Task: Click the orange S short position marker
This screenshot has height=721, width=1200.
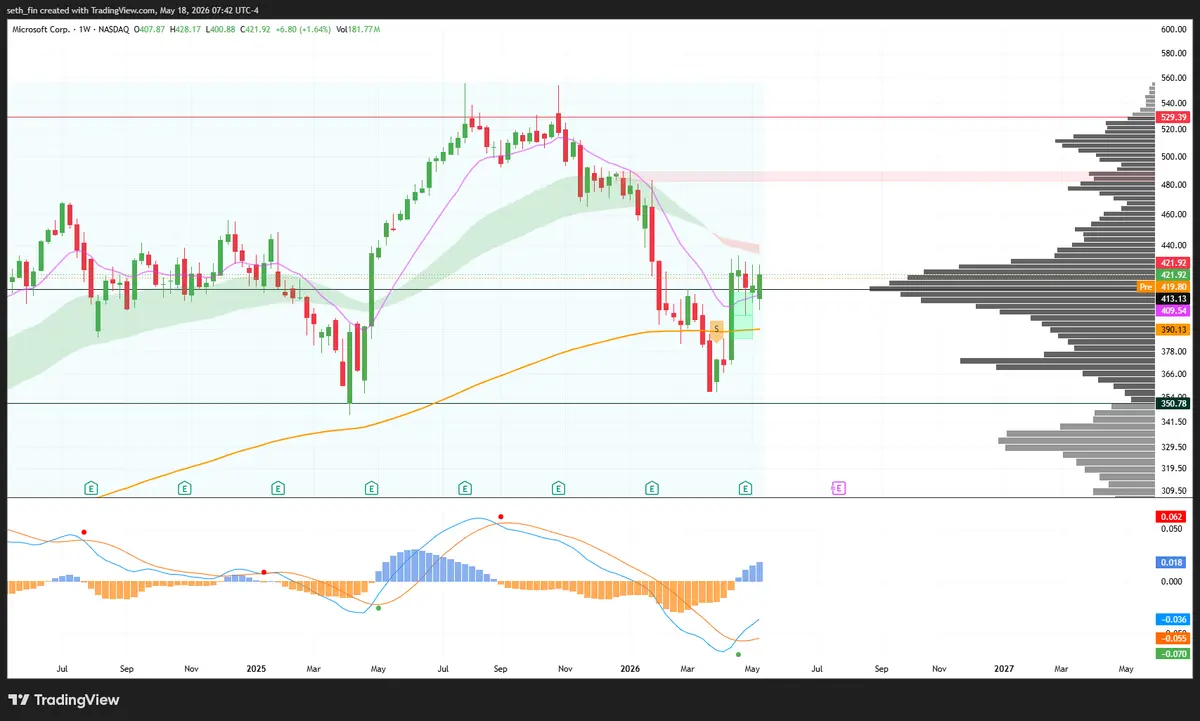Action: pos(716,329)
